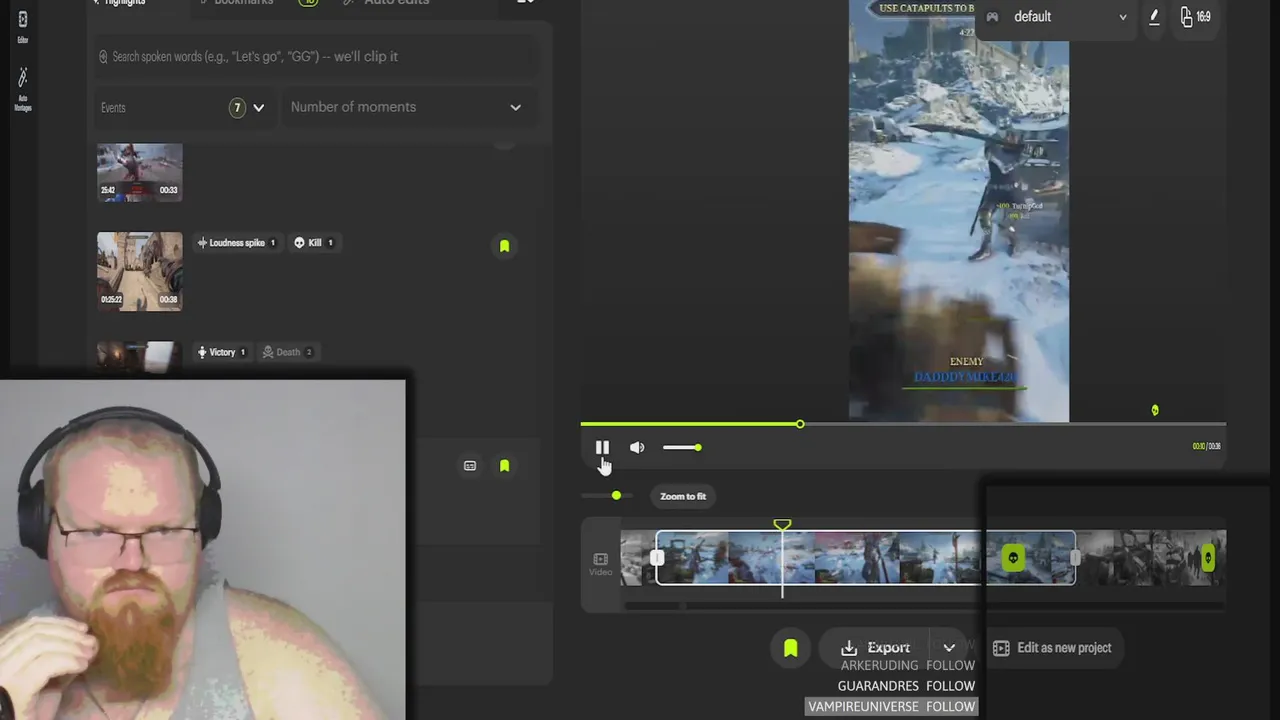Select the Death event tag

(287, 352)
